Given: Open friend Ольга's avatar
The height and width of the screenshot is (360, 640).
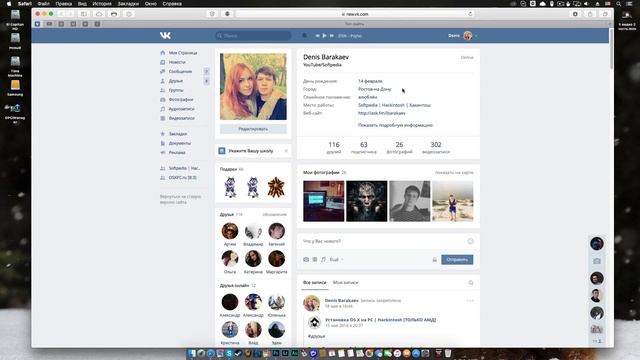Looking at the screenshot, I should click(230, 259).
